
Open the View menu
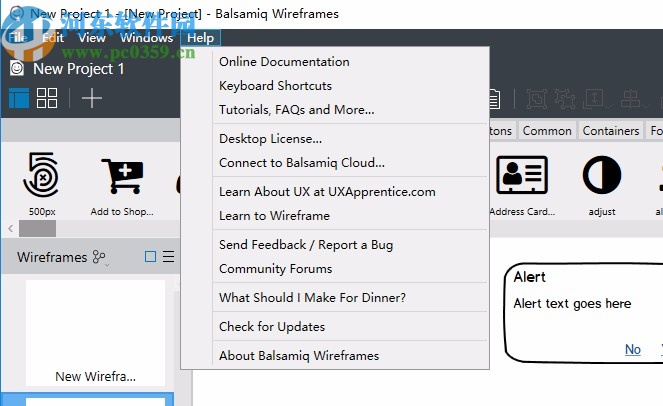click(92, 38)
